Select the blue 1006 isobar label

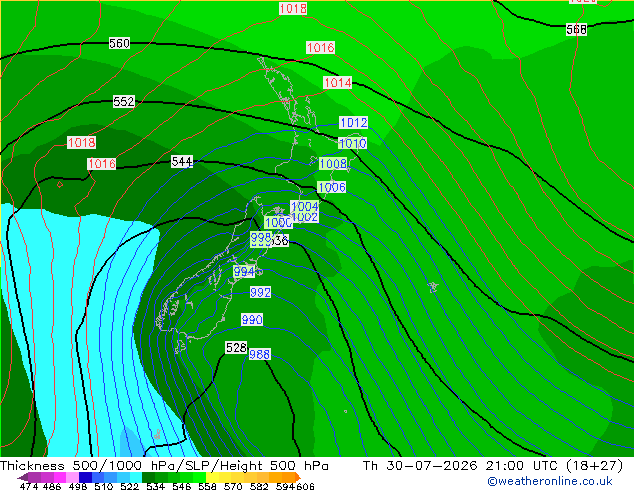click(x=332, y=187)
